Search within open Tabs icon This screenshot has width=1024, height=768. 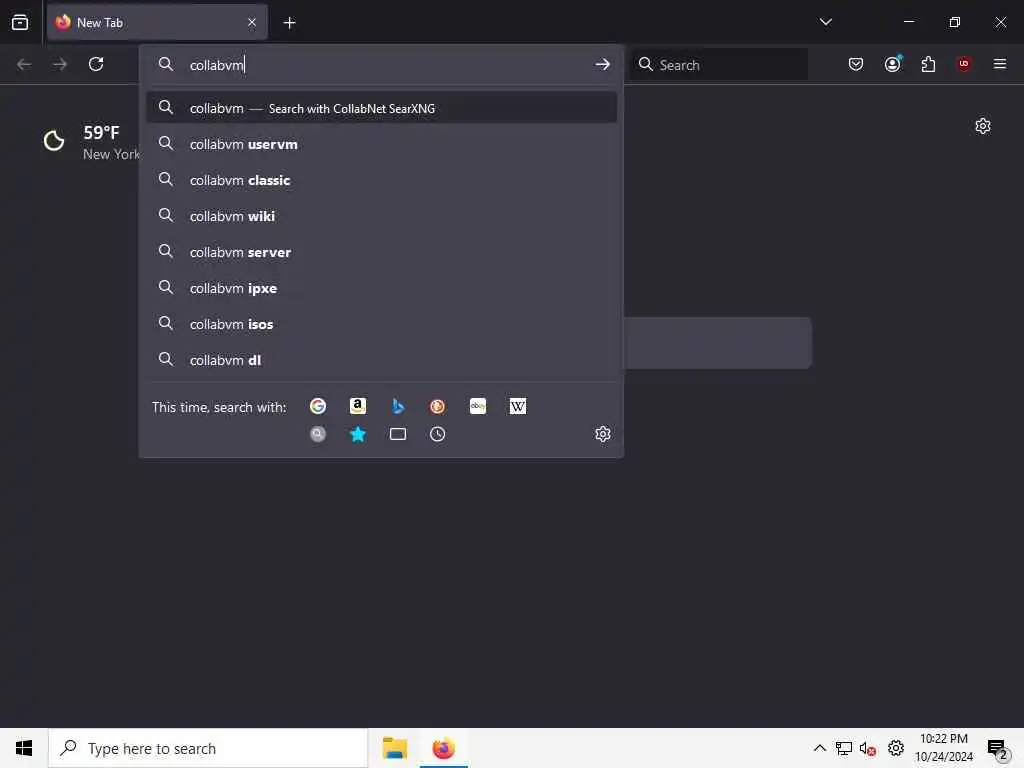[398, 434]
